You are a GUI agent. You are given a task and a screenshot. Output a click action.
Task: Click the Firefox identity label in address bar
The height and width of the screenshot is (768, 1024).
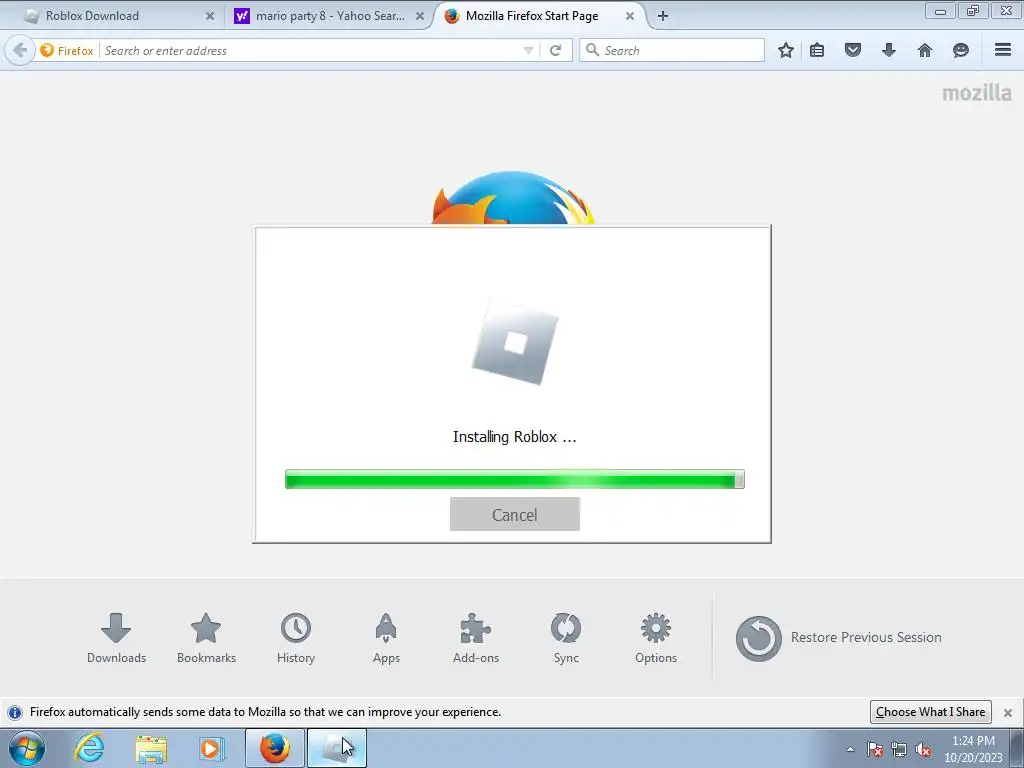click(x=67, y=50)
